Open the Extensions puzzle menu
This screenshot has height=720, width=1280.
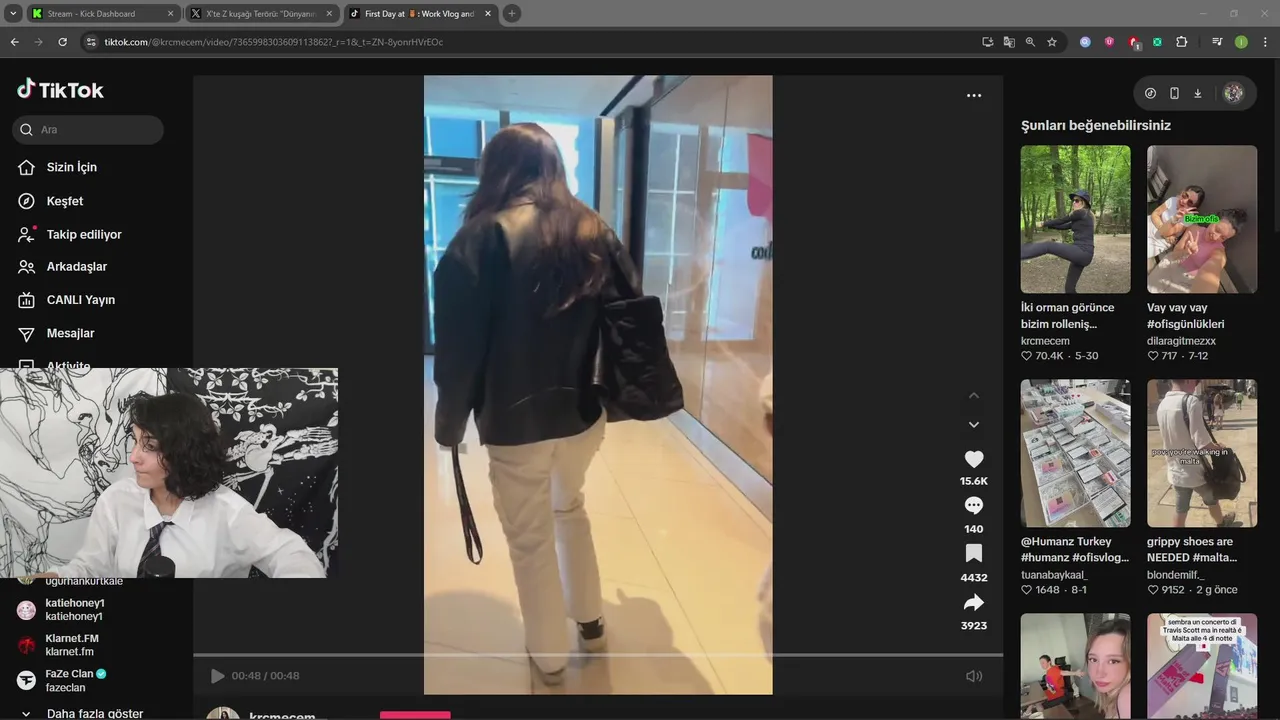pos(1181,42)
